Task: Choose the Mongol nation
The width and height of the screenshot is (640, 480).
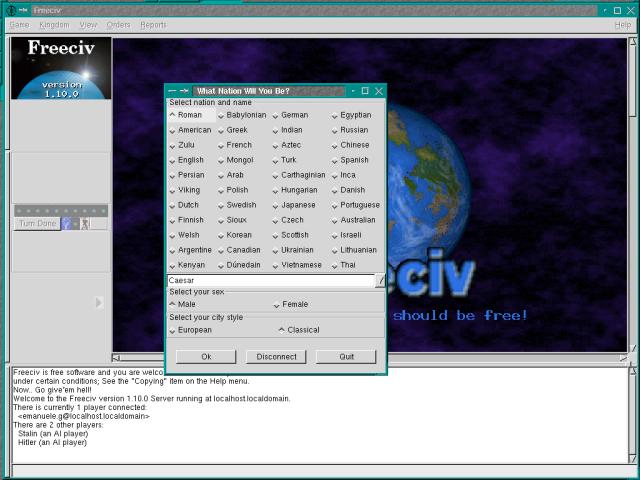Action: click(236, 160)
